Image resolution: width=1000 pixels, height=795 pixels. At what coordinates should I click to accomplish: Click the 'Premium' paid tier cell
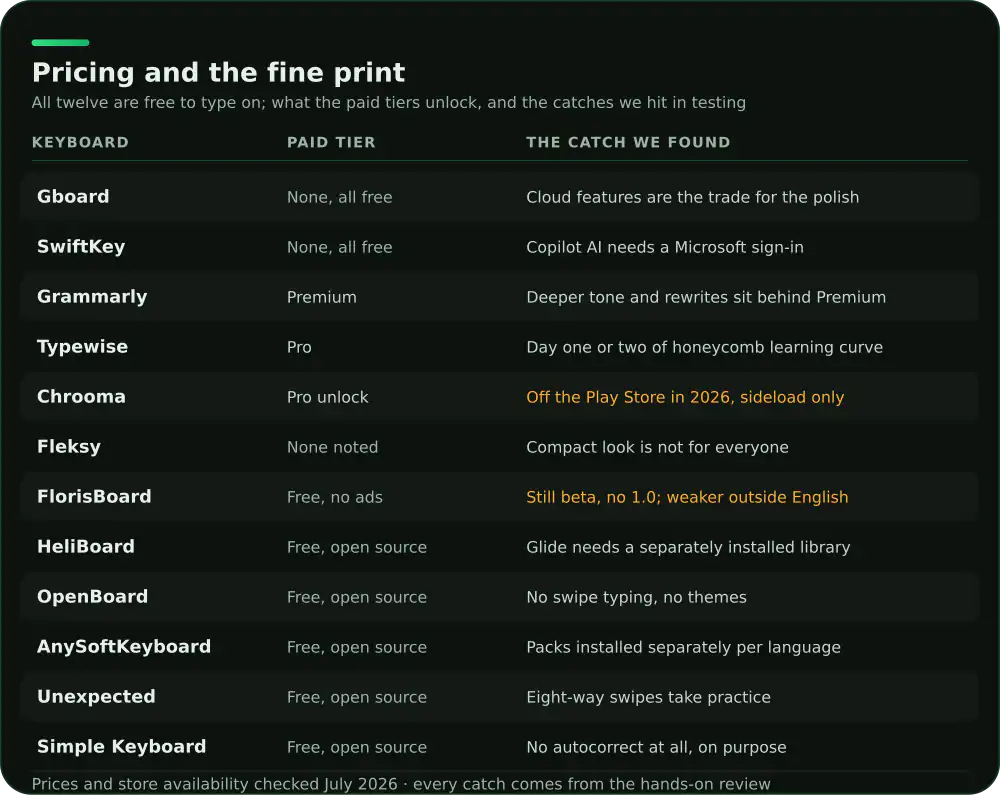coord(321,297)
